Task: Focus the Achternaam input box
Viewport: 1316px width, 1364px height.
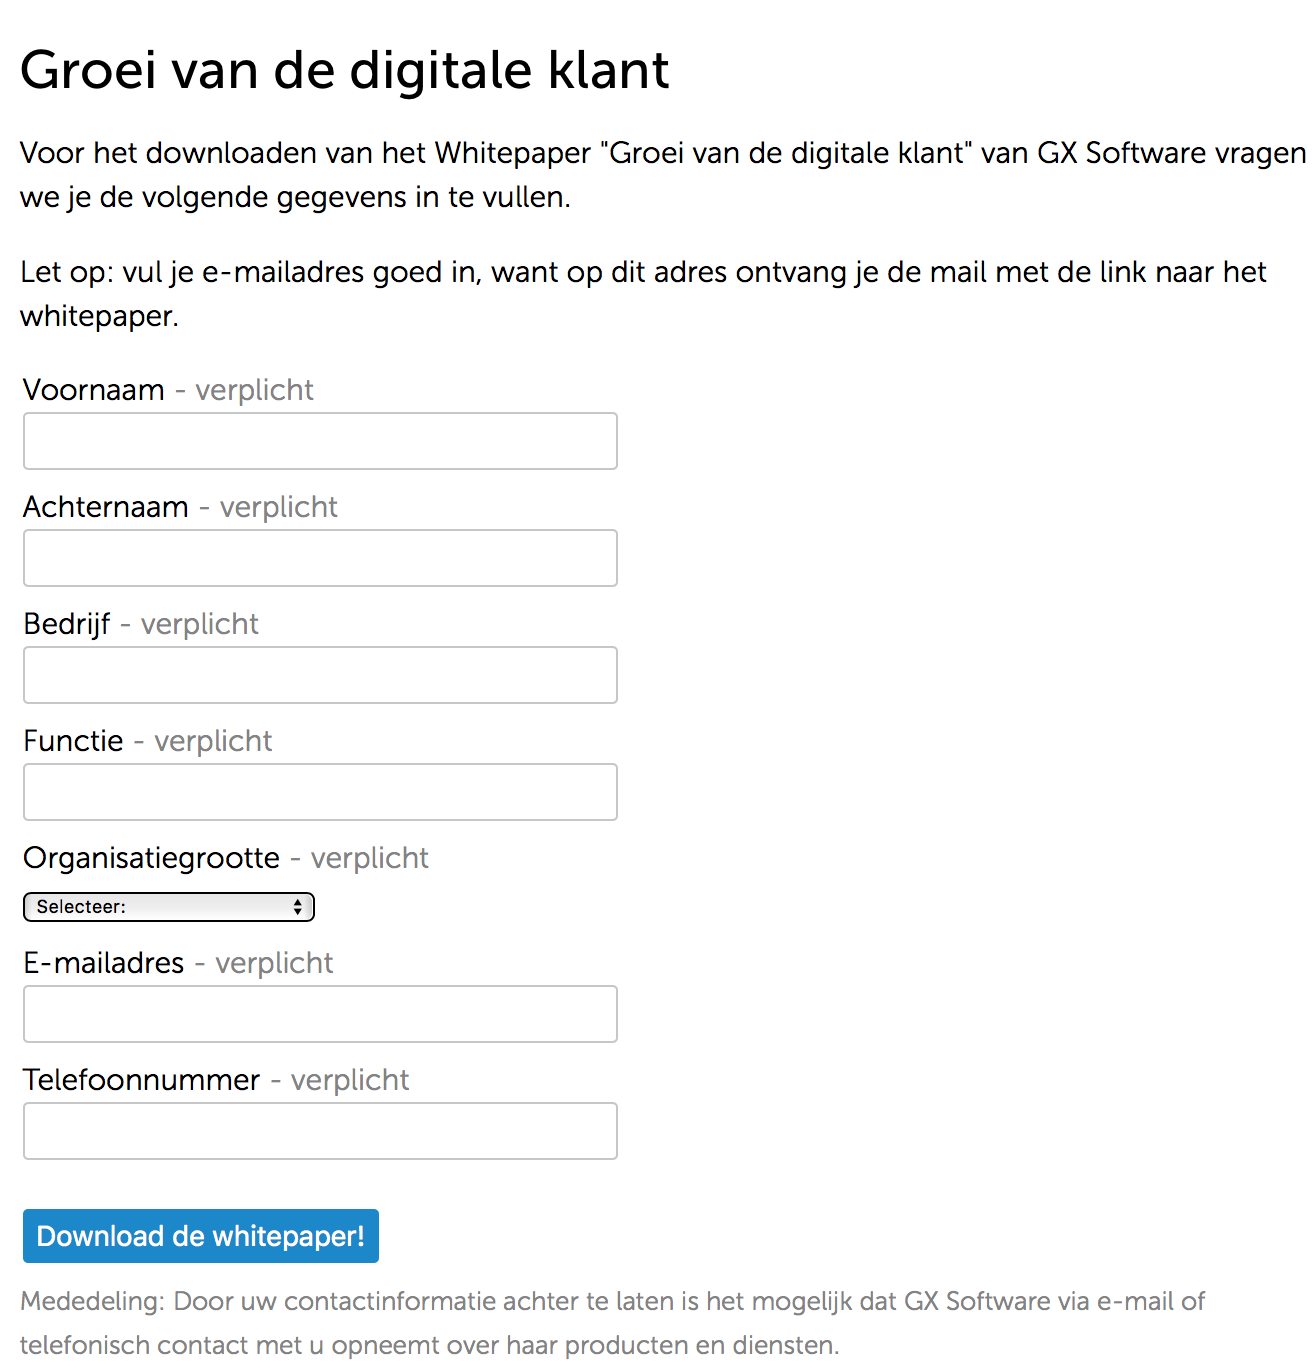Action: [320, 558]
